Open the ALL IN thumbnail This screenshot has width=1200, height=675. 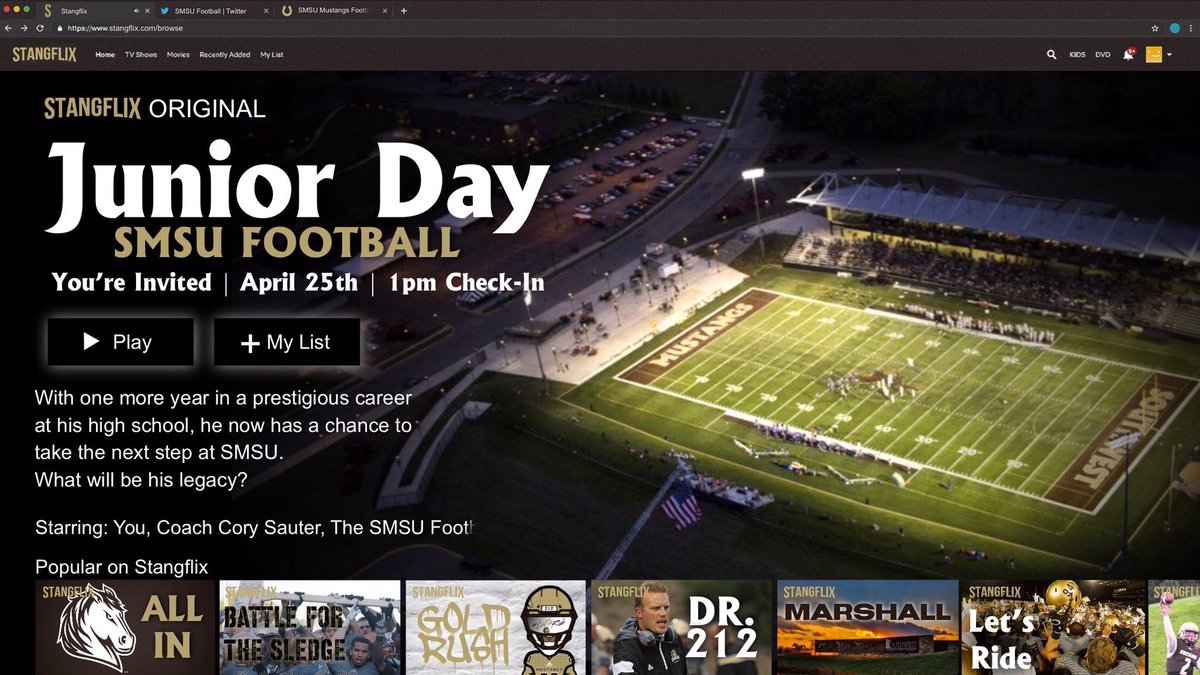[125, 628]
